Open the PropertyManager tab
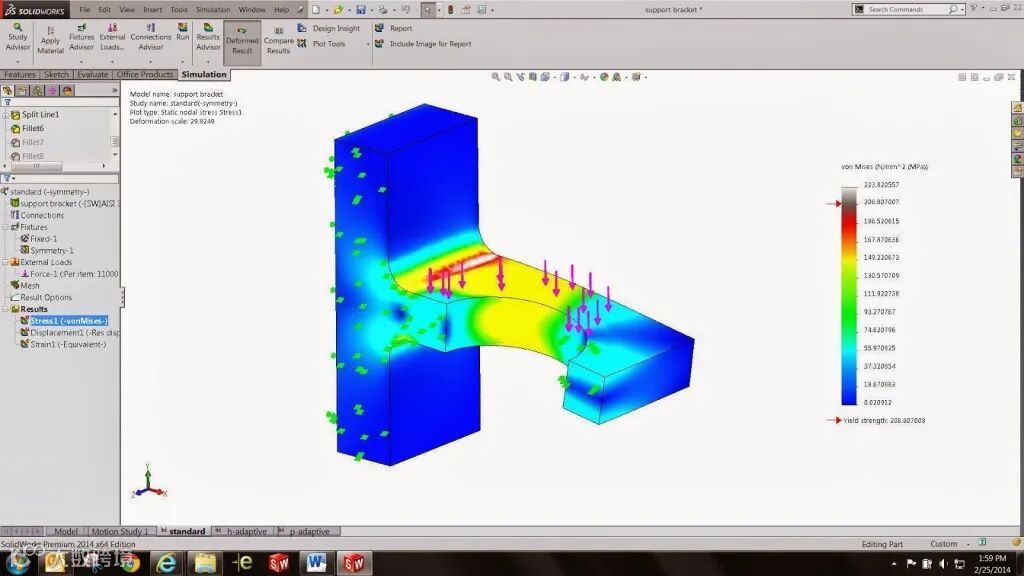This screenshot has height=576, width=1024. click(22, 91)
